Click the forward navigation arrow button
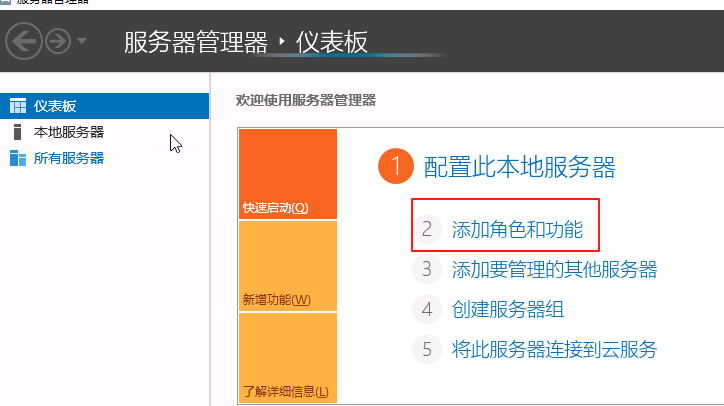724x406 pixels. (x=58, y=41)
